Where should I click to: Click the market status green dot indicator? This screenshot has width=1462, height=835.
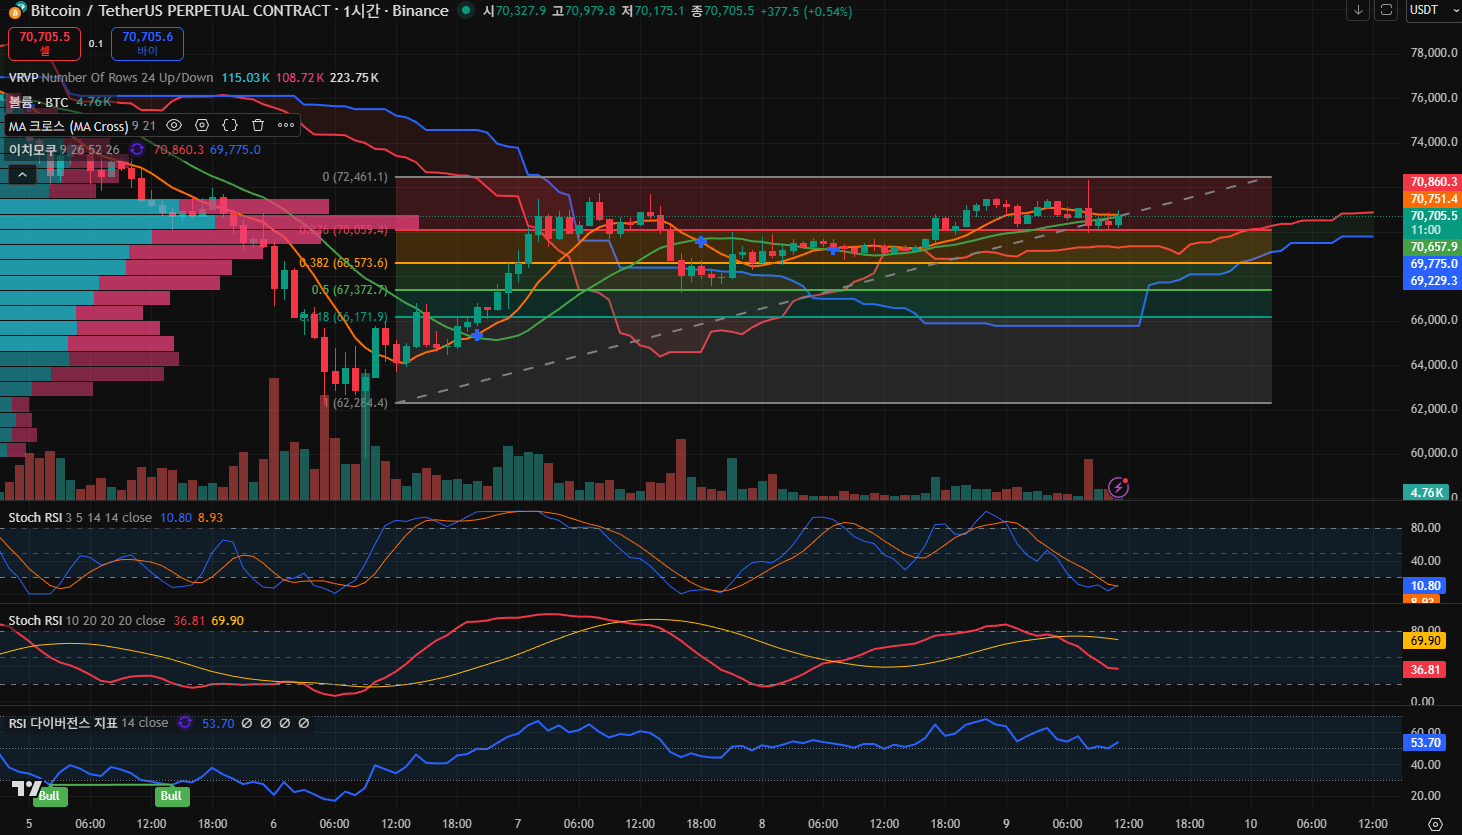click(466, 11)
